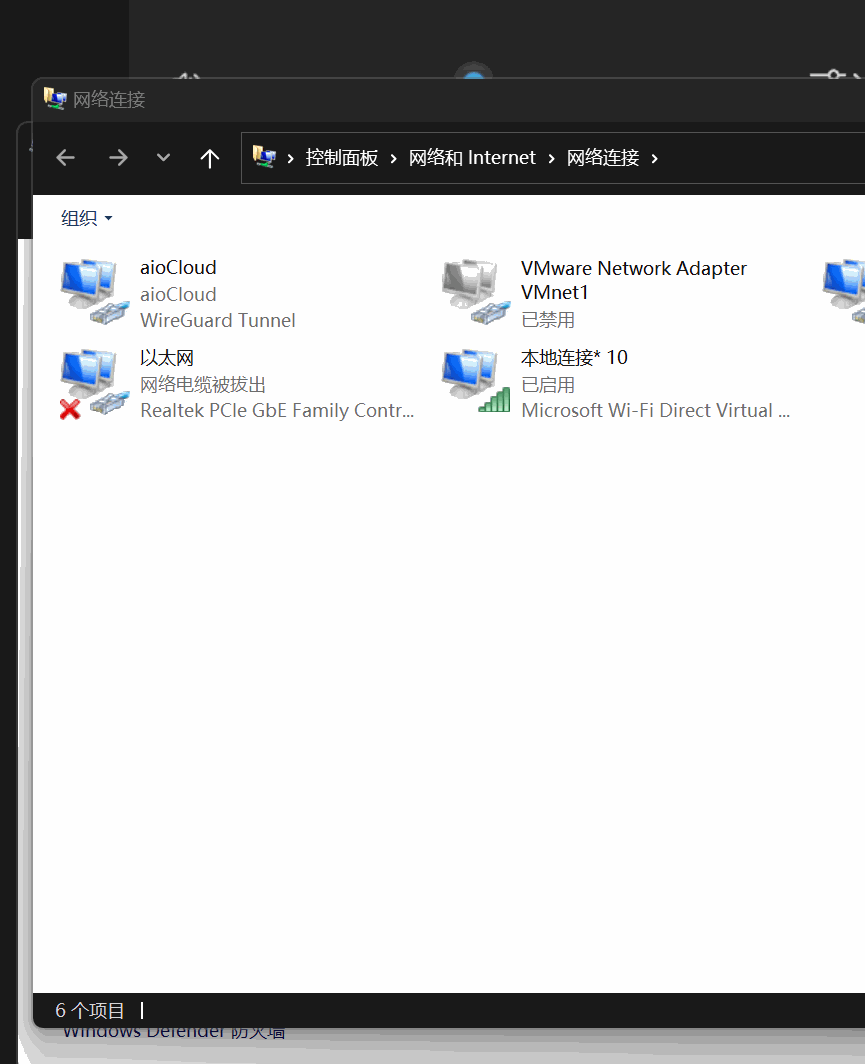Screen dimensions: 865x1064
Task: Click the Realtek PCIe GbE Family Controller text
Action: (277, 410)
